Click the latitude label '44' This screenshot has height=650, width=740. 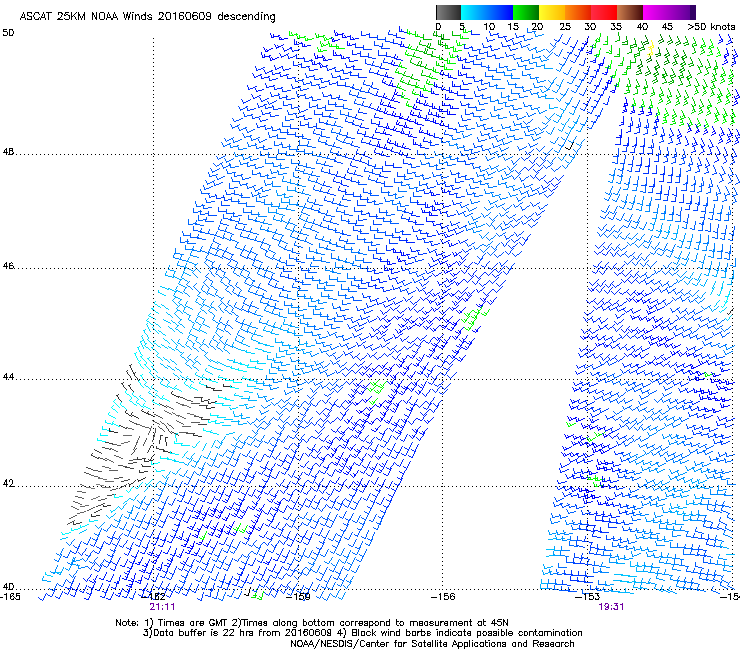coord(8,377)
